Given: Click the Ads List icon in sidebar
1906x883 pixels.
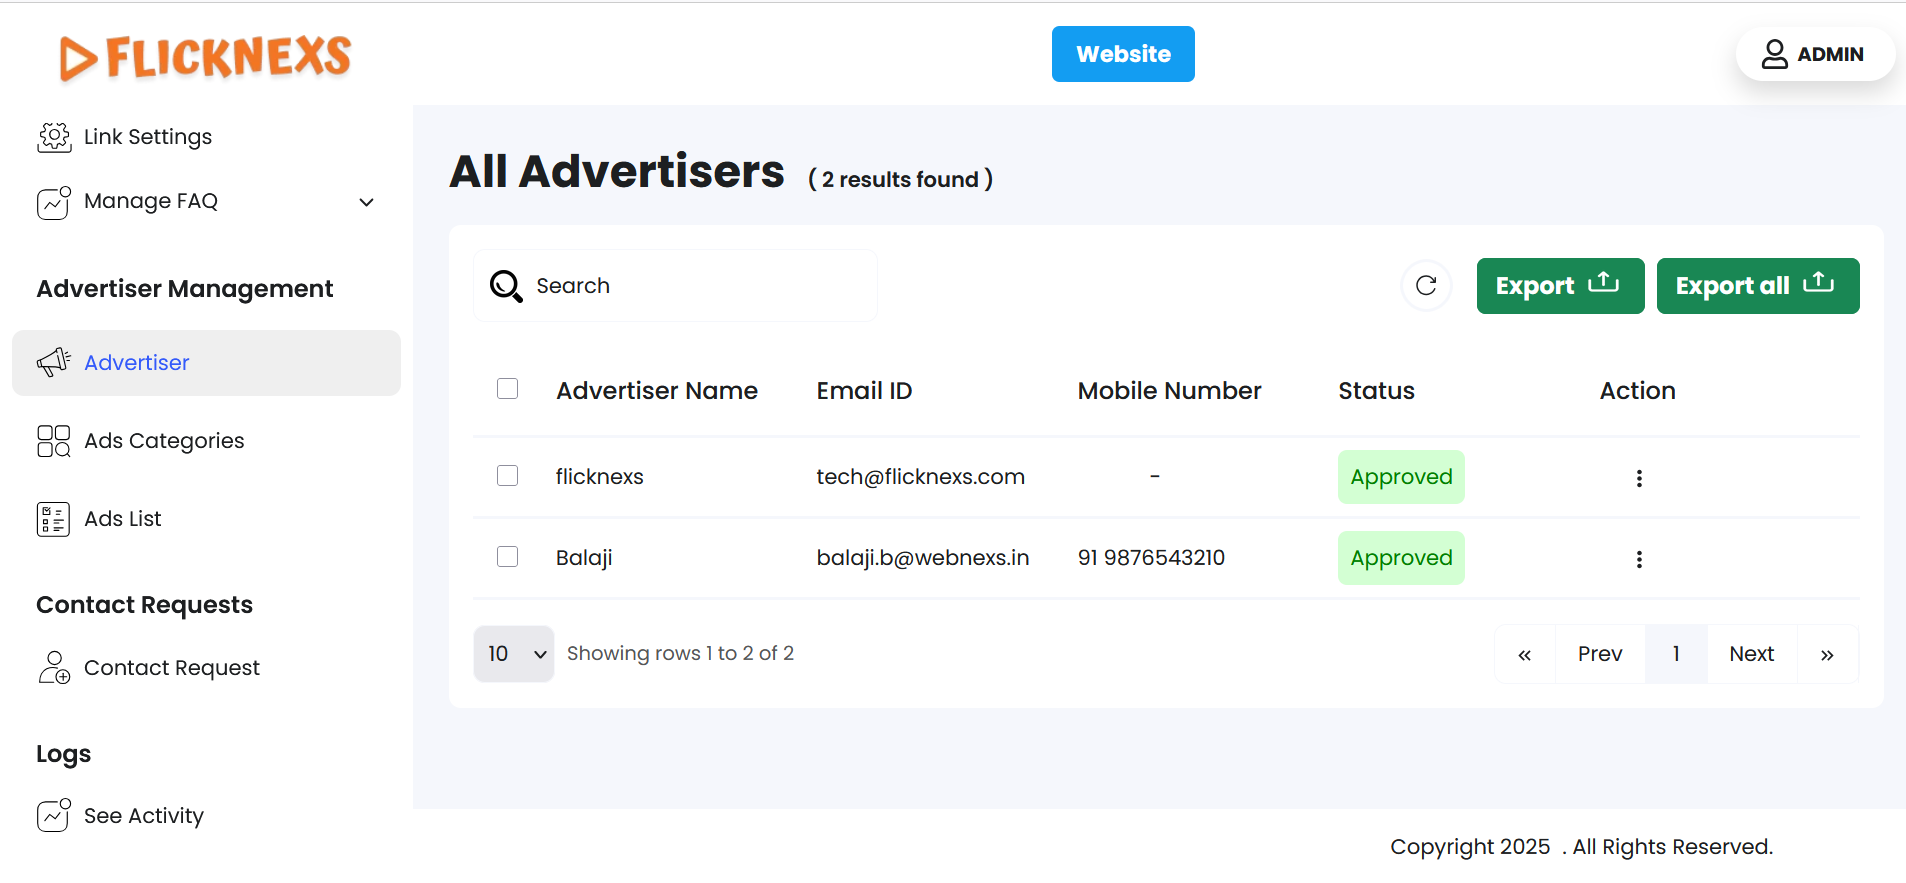Looking at the screenshot, I should tap(54, 519).
